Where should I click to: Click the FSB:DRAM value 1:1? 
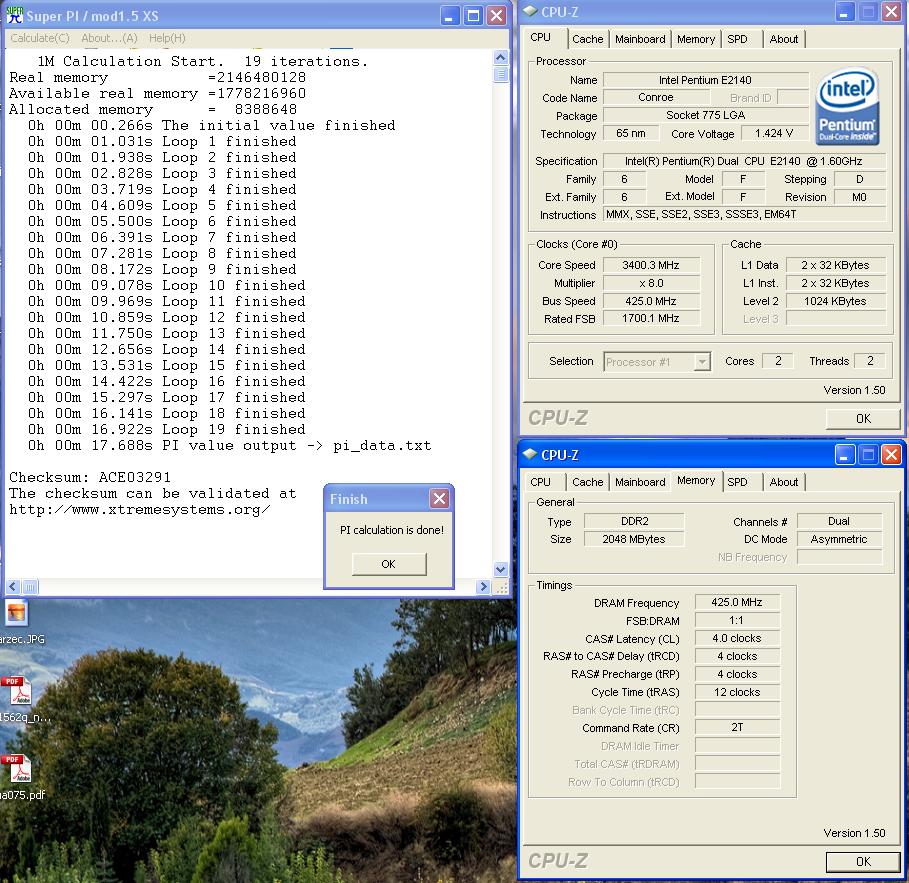pyautogui.click(x=737, y=620)
